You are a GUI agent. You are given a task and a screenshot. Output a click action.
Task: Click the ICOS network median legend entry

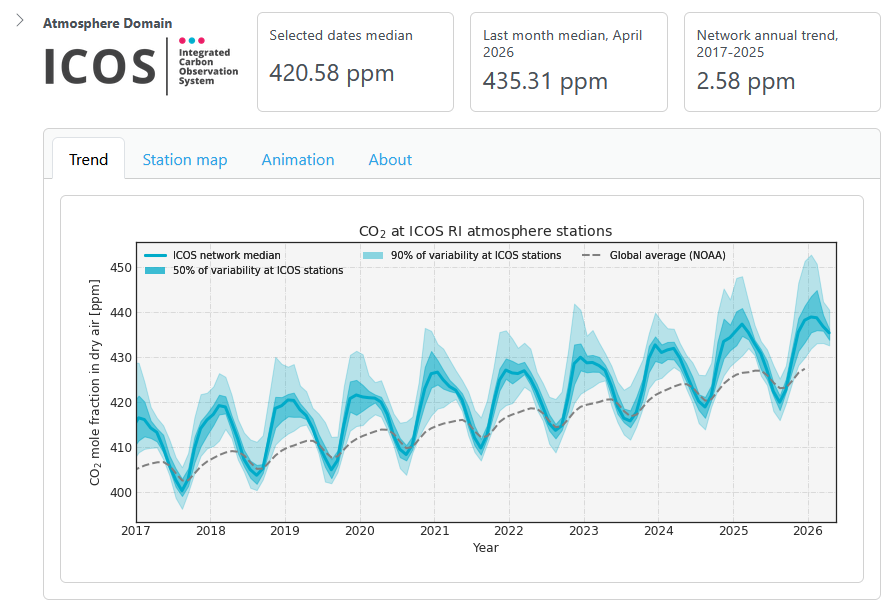(x=212, y=255)
